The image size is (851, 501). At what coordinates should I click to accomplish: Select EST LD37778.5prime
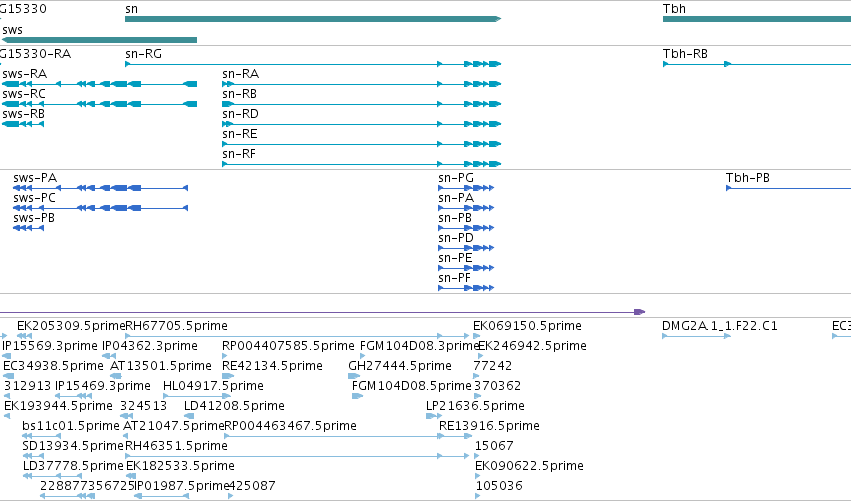coord(73,466)
